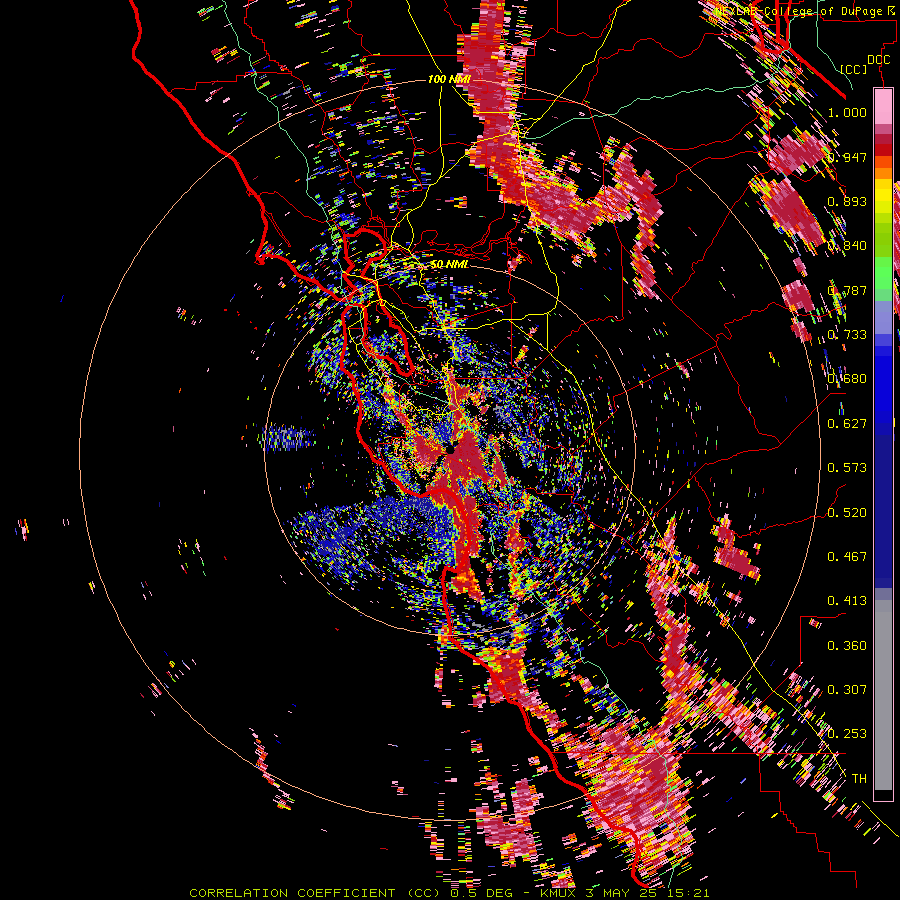900x900 pixels.
Task: Pick the light pink top color bar segment
Action: [x=883, y=106]
